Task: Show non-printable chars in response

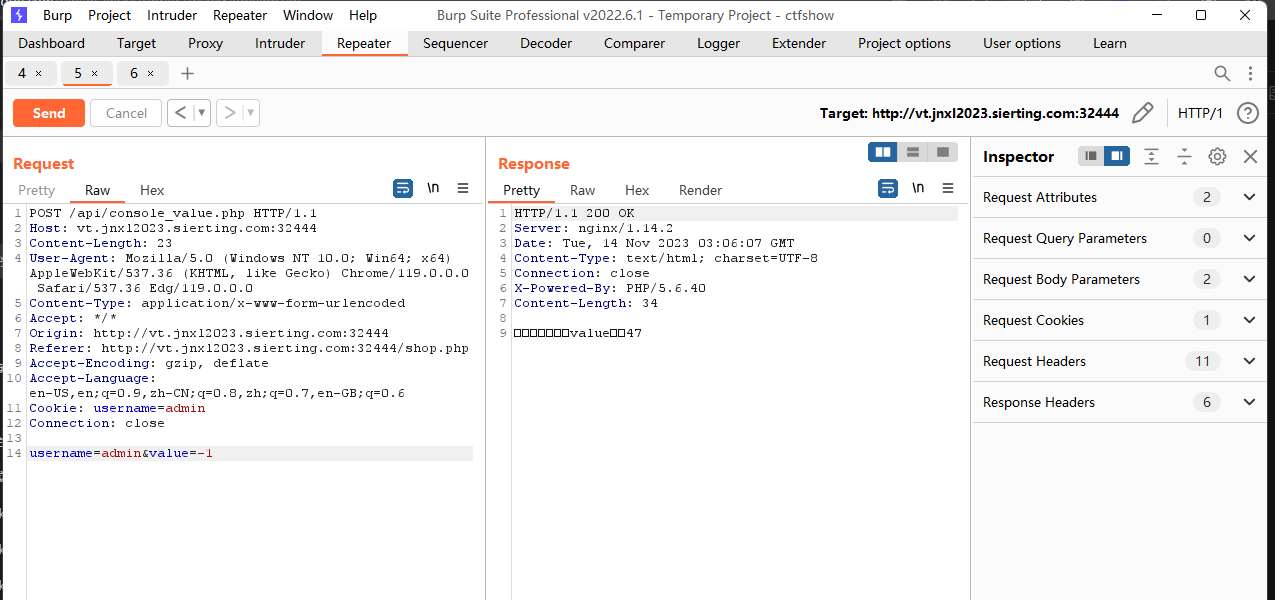Action: tap(918, 188)
